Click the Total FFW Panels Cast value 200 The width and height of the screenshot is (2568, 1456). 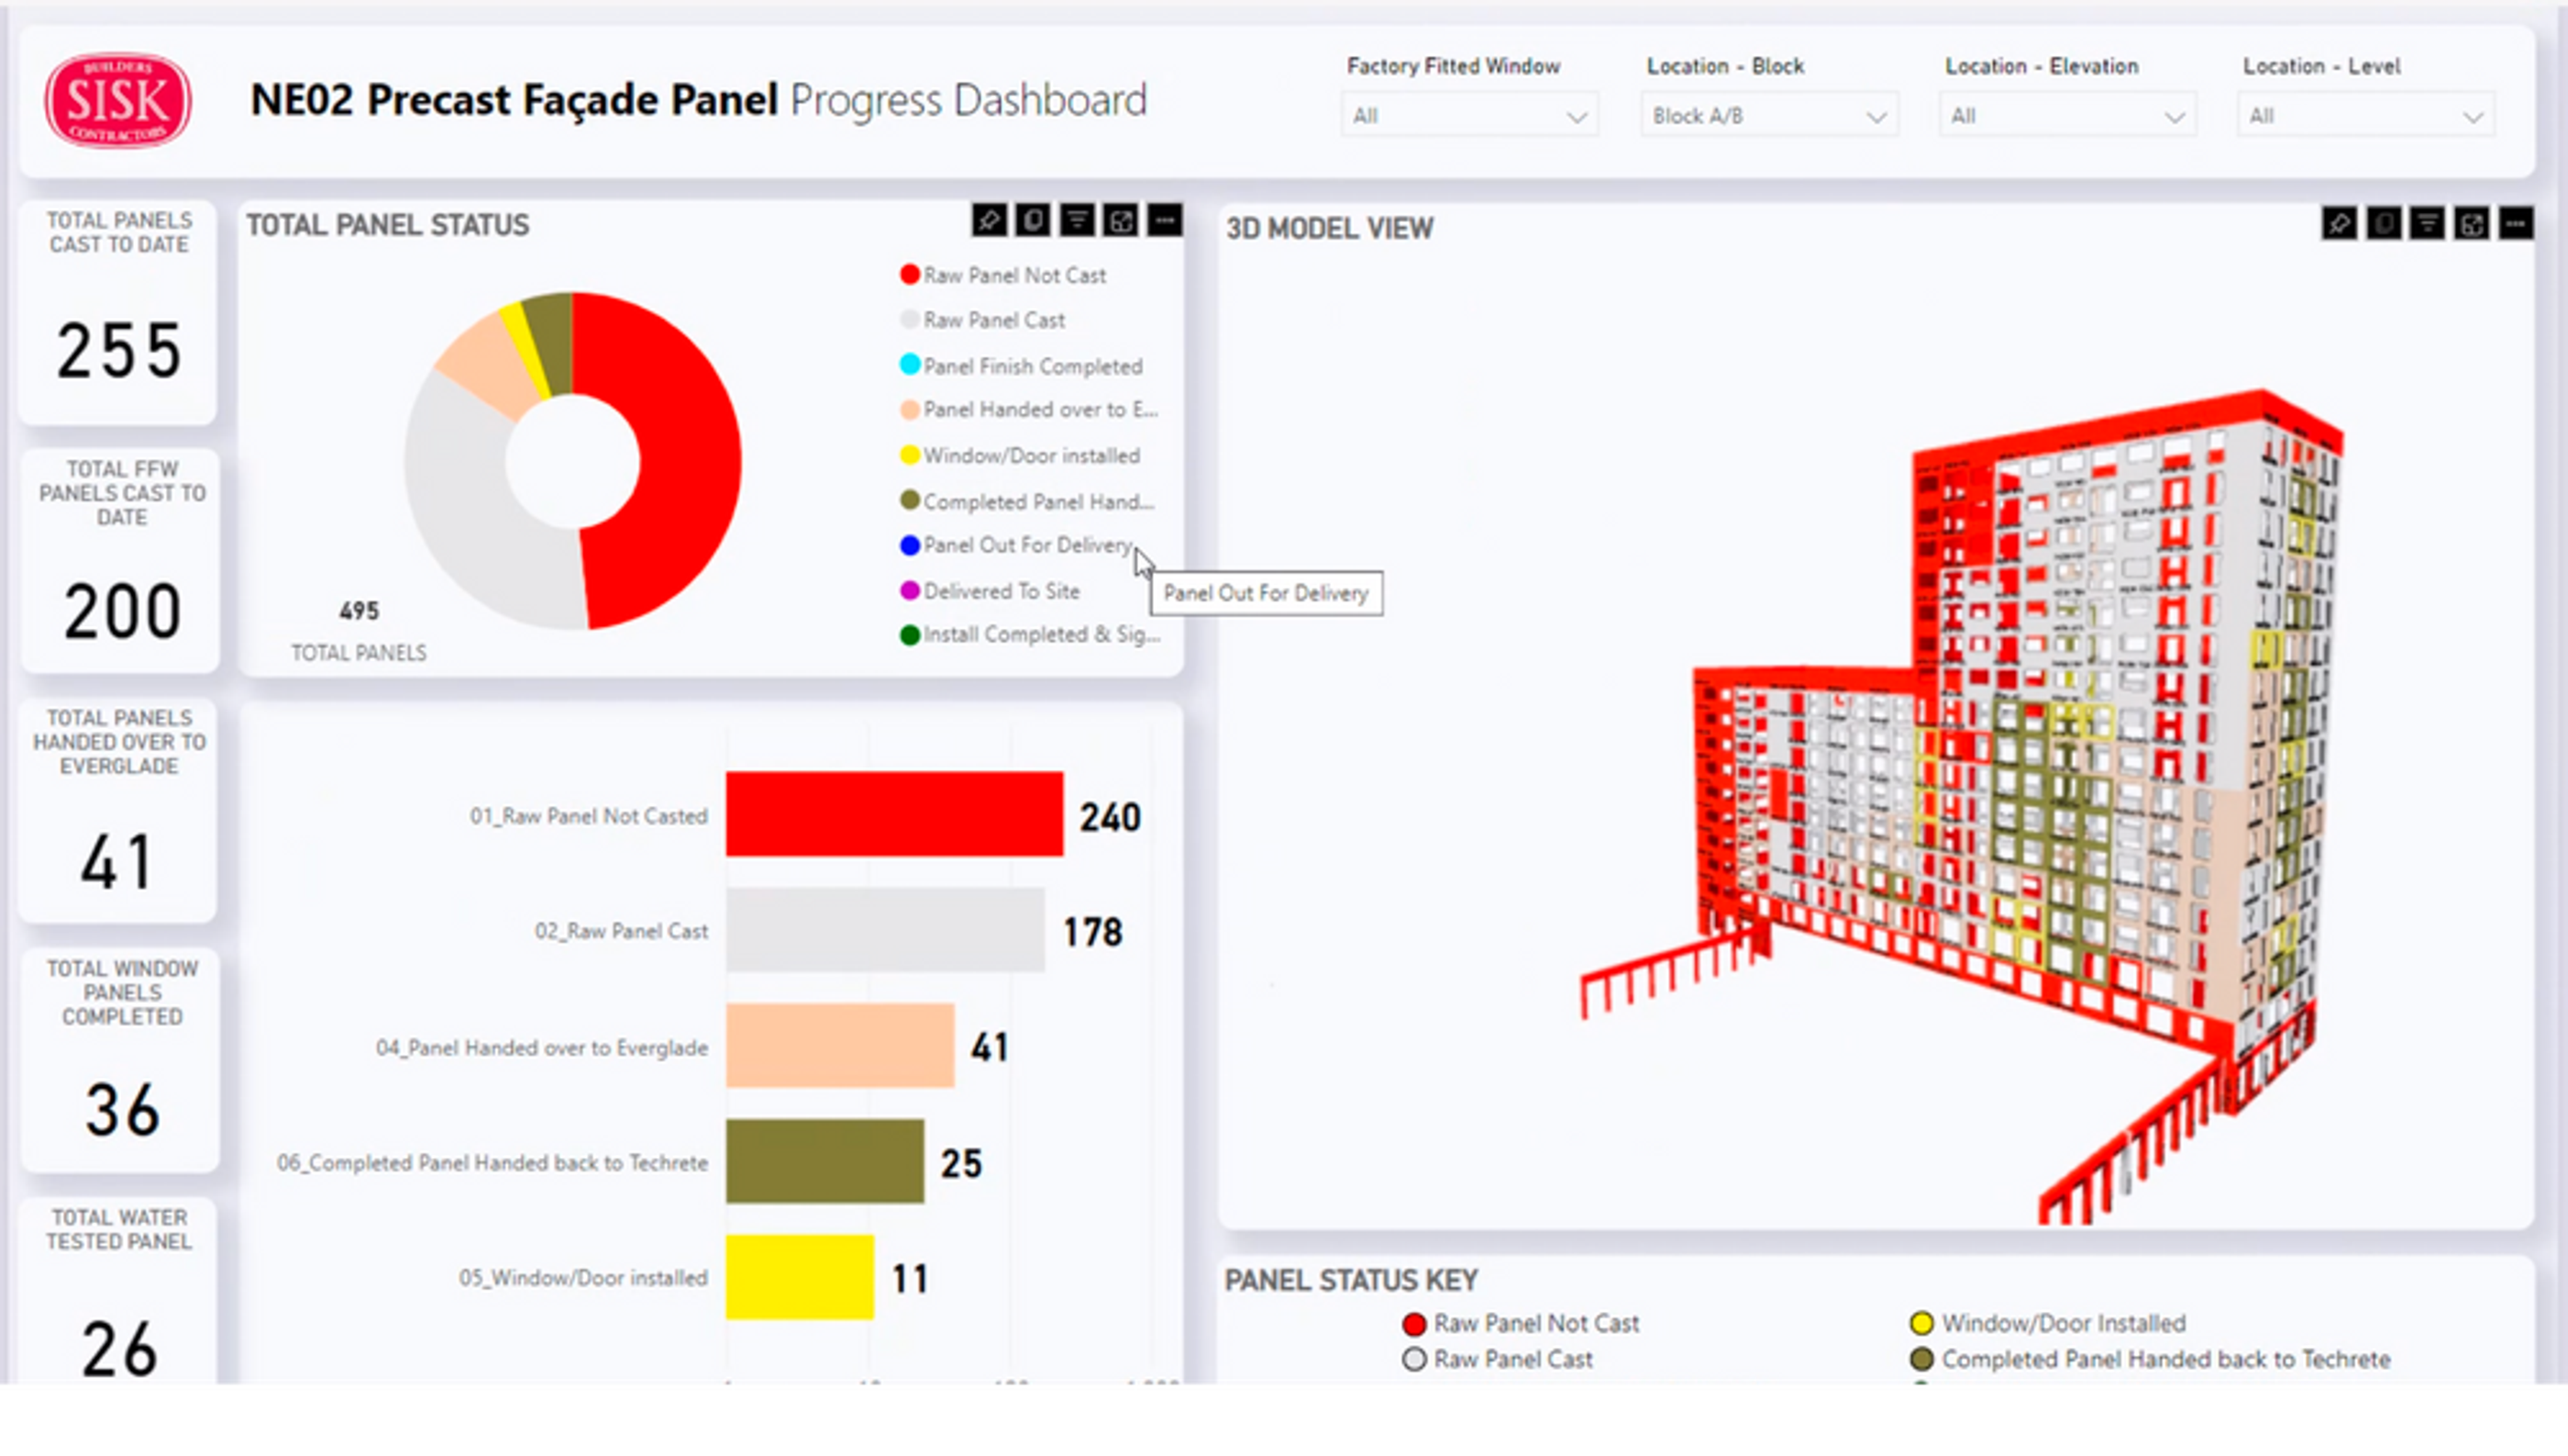[122, 611]
